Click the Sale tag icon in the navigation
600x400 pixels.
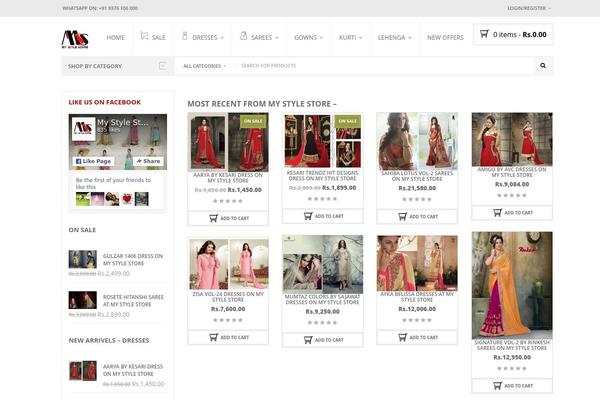click(144, 36)
